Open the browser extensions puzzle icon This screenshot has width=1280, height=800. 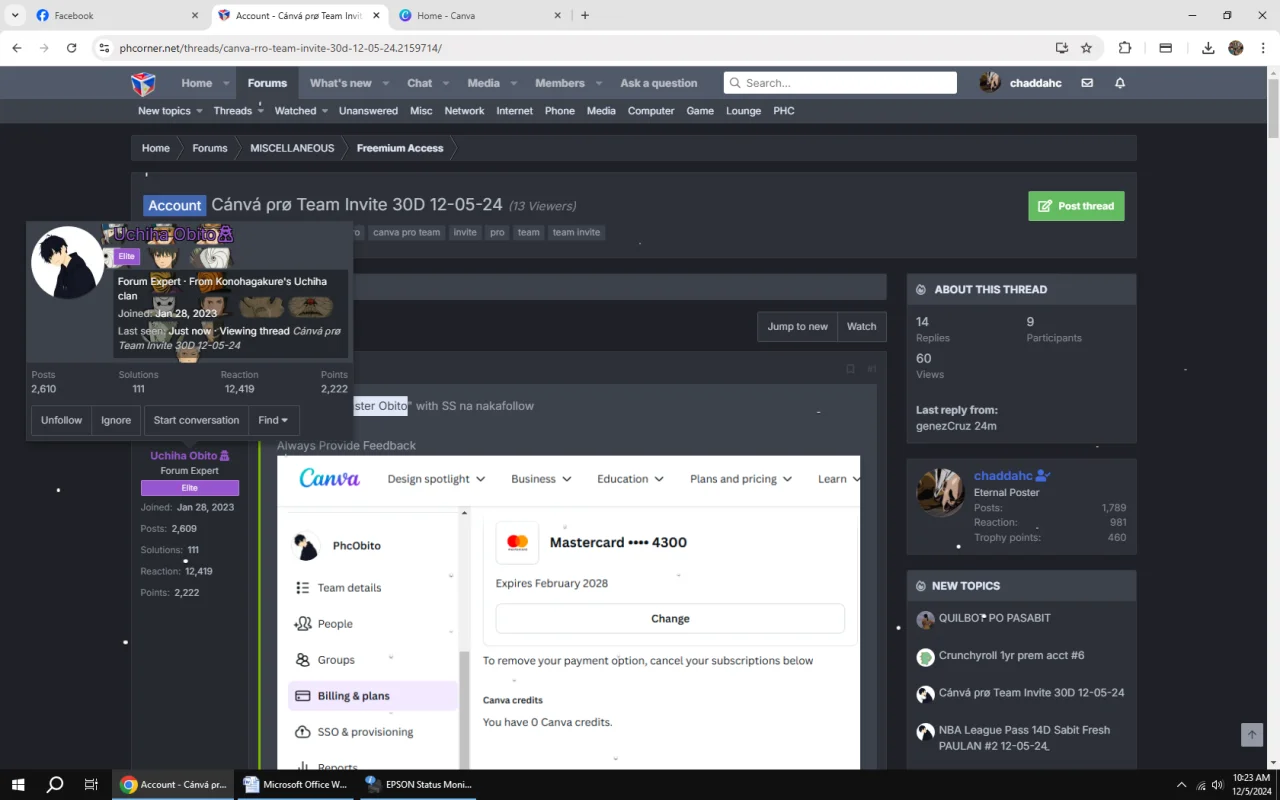pyautogui.click(x=1125, y=47)
